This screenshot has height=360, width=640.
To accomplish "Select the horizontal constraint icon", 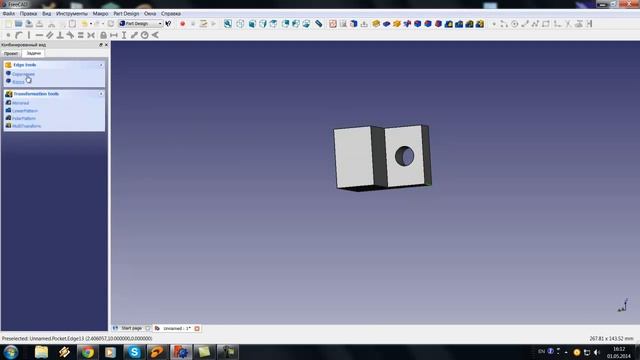I will click(39, 35).
